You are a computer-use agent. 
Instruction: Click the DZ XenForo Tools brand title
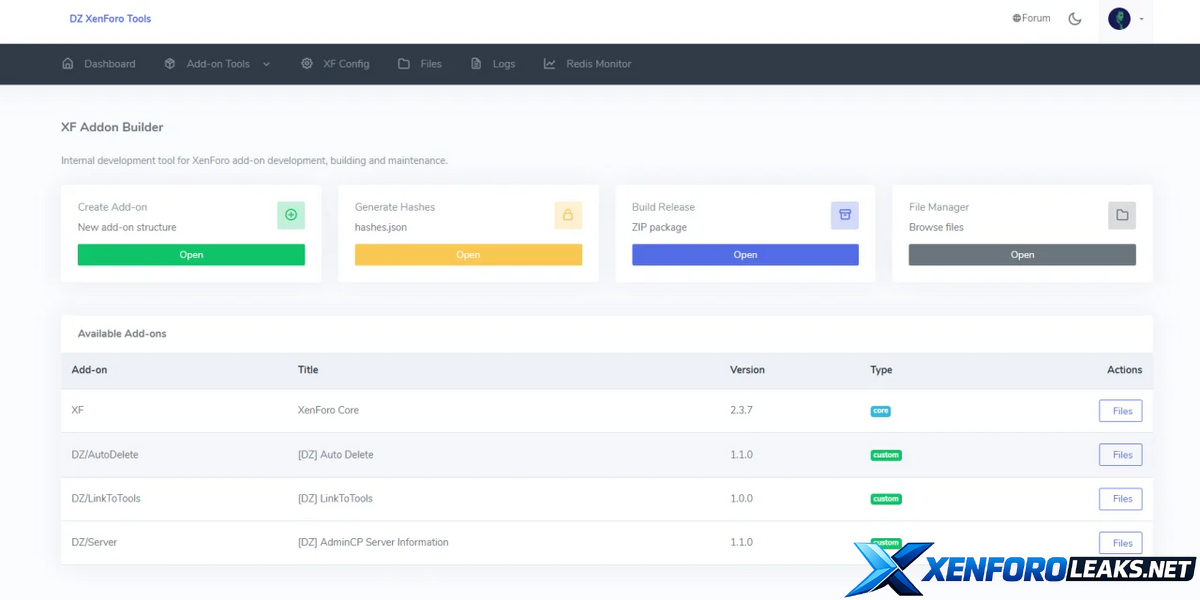pyautogui.click(x=110, y=19)
